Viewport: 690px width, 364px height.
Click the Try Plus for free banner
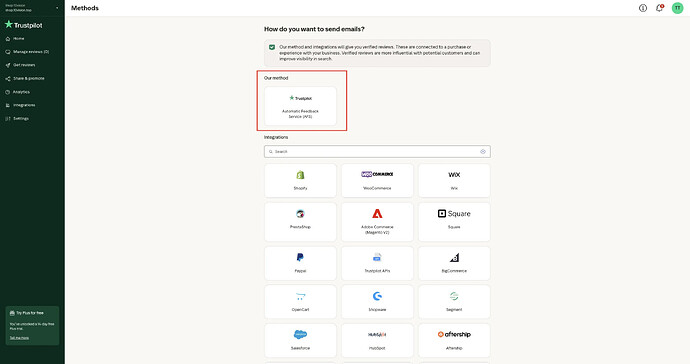click(32, 326)
